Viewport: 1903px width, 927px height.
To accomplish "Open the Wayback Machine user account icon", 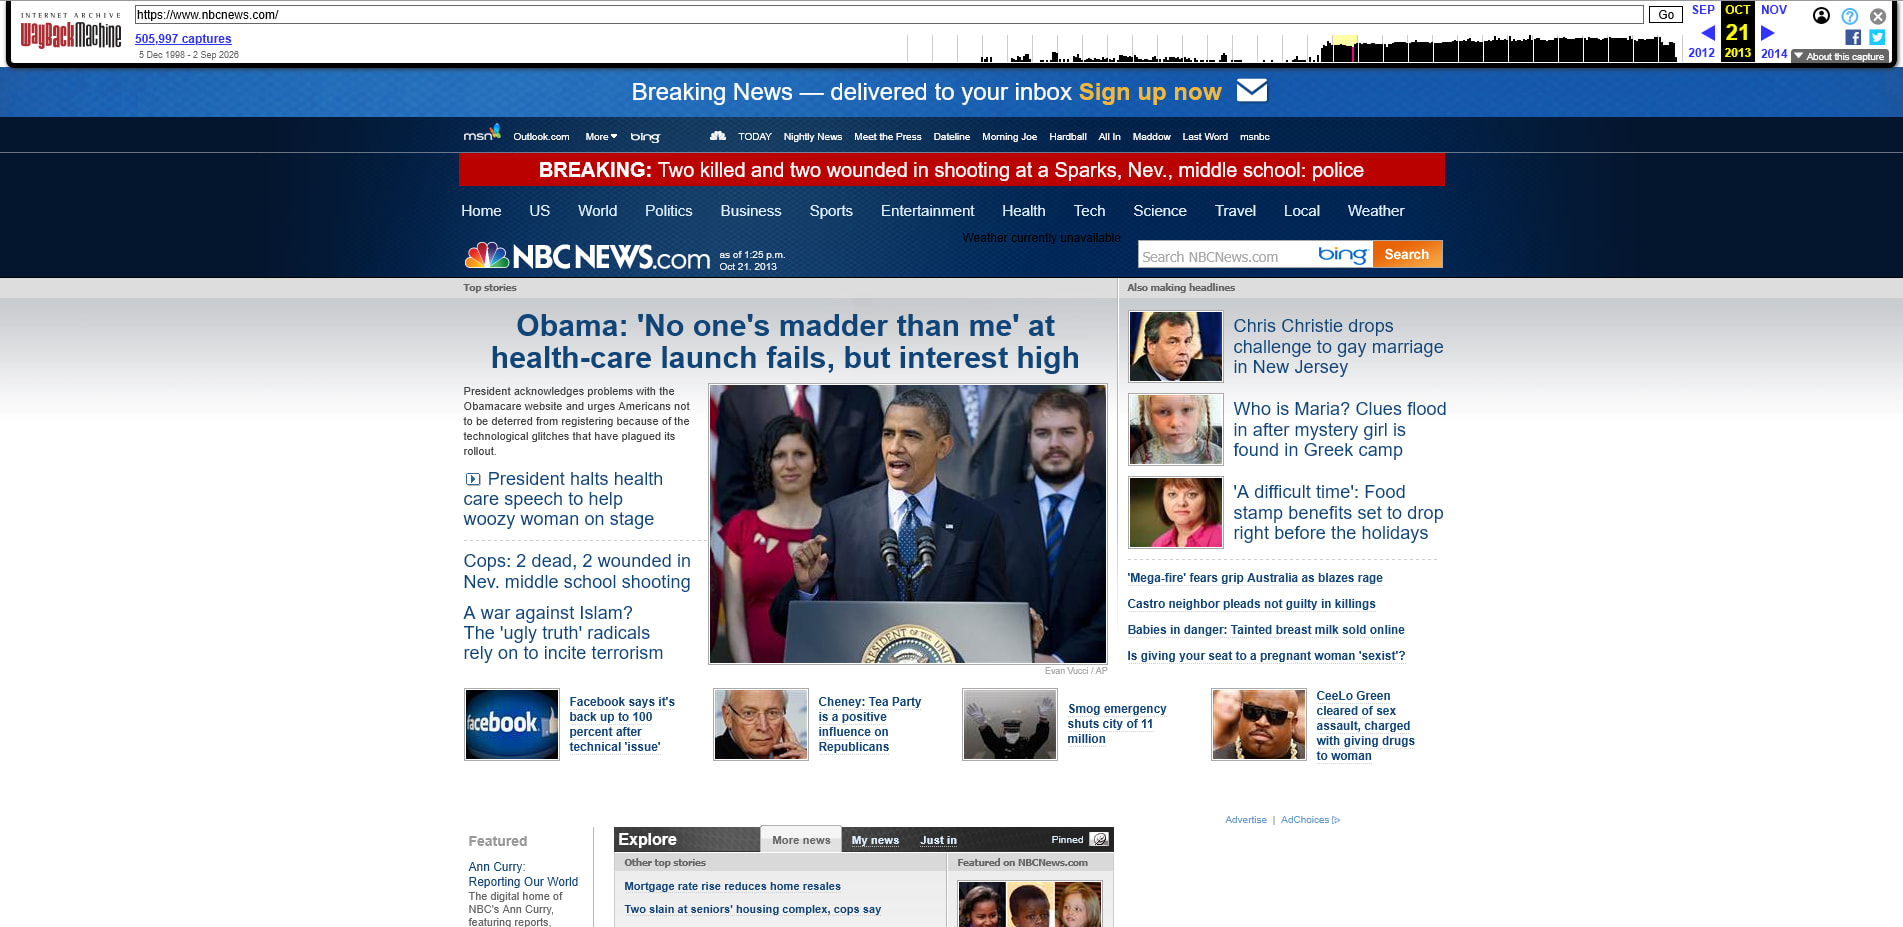I will point(1821,15).
